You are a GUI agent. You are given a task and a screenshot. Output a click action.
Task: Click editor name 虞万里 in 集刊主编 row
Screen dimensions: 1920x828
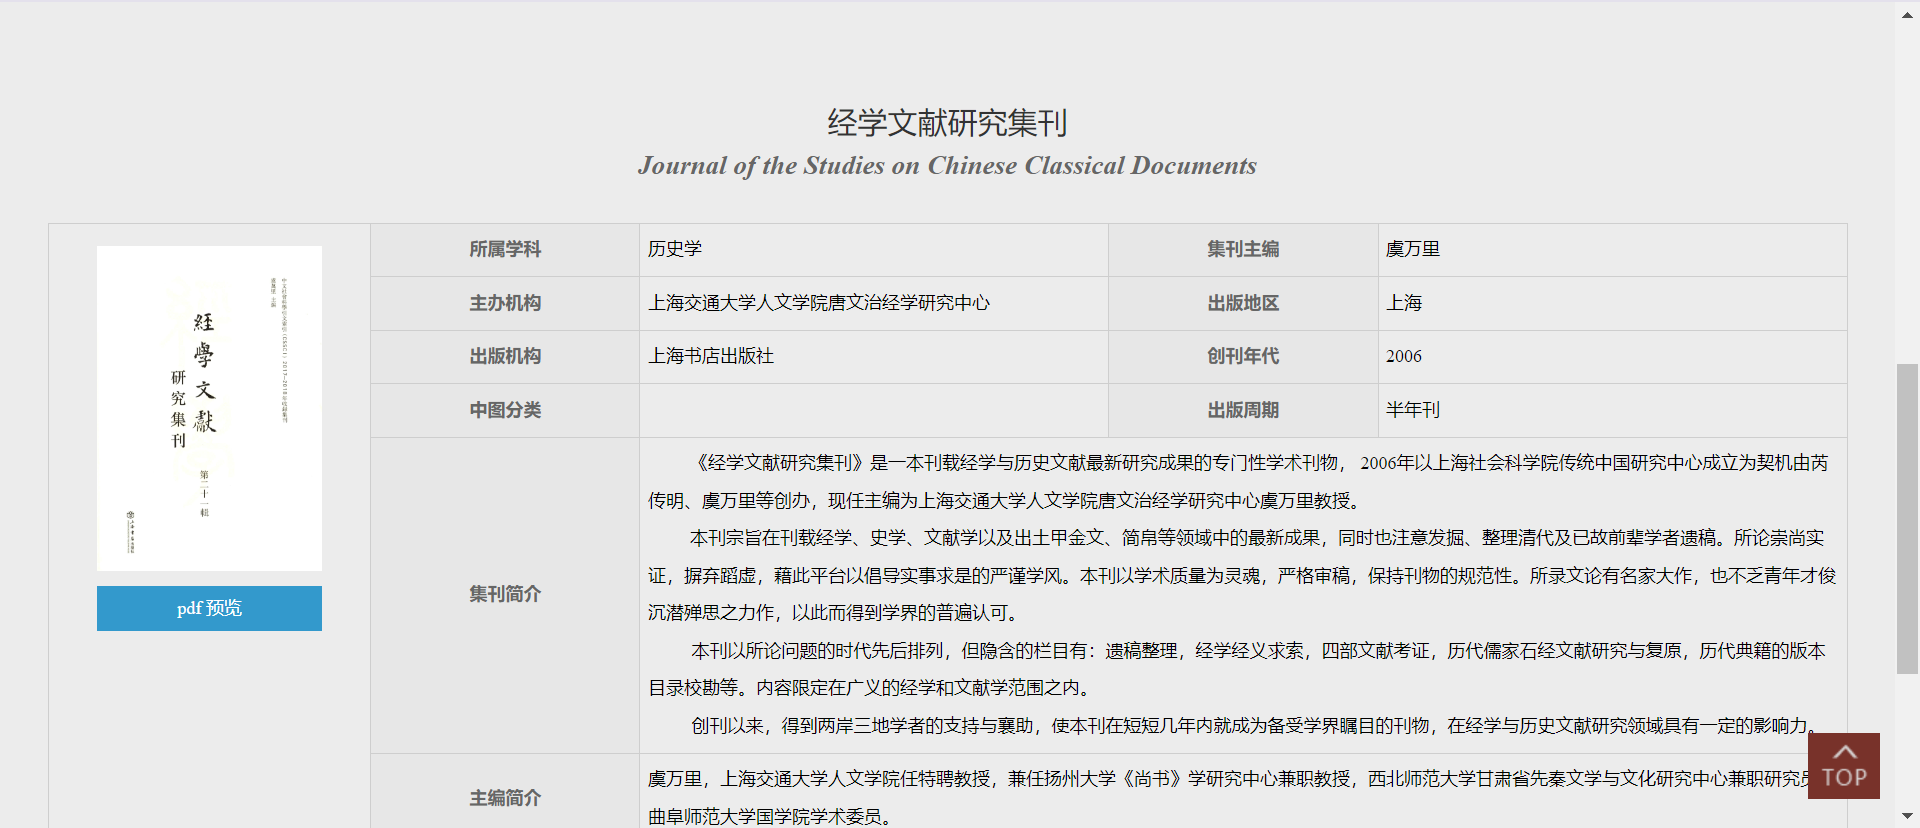[1412, 250]
